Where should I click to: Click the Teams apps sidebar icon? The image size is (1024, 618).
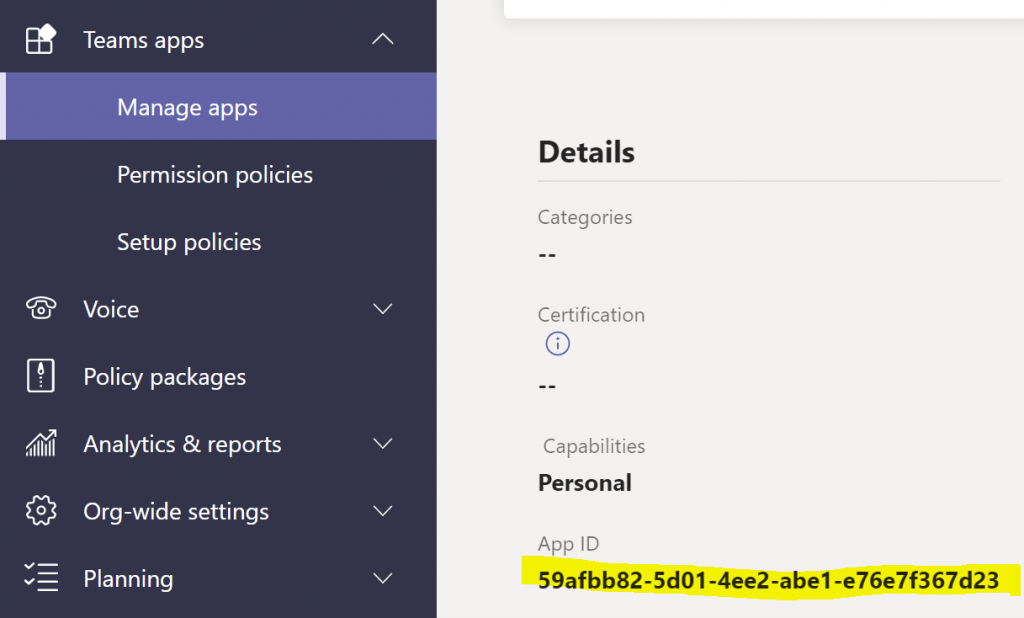(40, 40)
